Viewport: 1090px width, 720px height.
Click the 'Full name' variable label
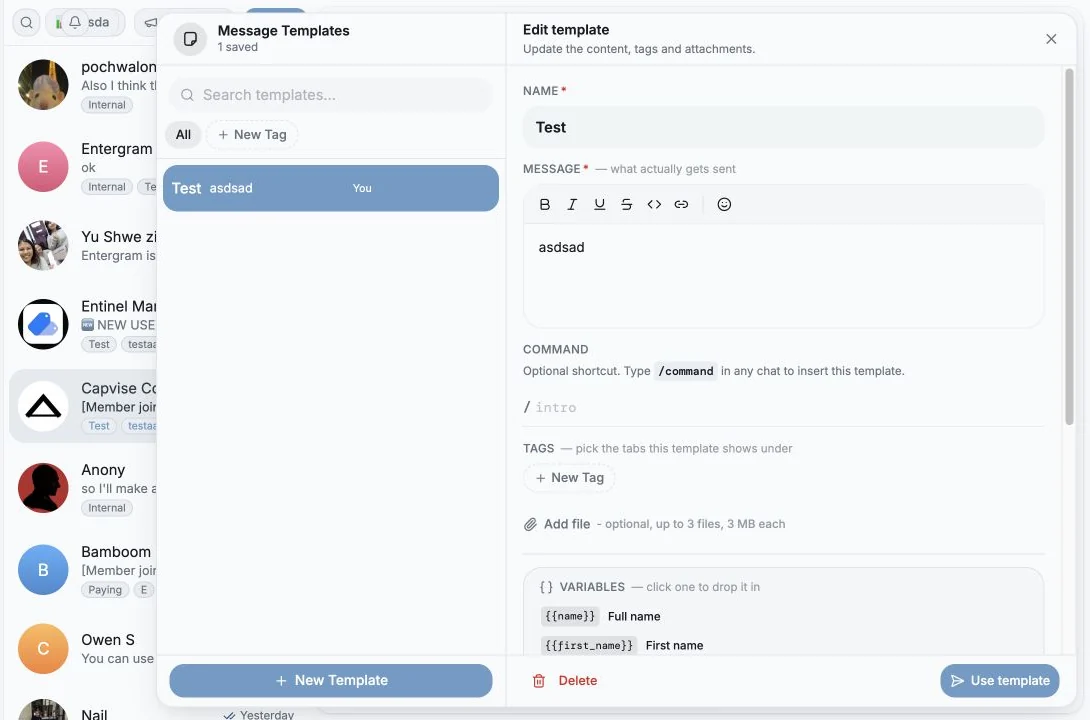tap(634, 616)
